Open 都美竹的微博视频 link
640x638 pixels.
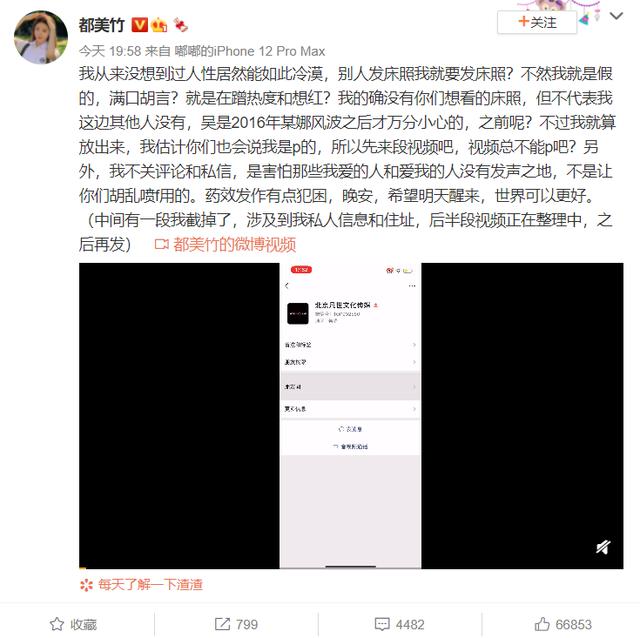(x=234, y=245)
